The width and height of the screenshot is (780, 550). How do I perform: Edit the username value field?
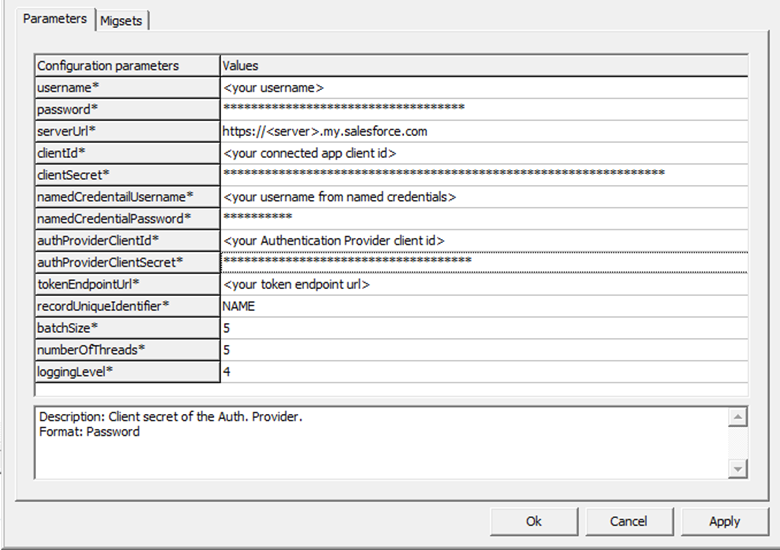[484, 88]
